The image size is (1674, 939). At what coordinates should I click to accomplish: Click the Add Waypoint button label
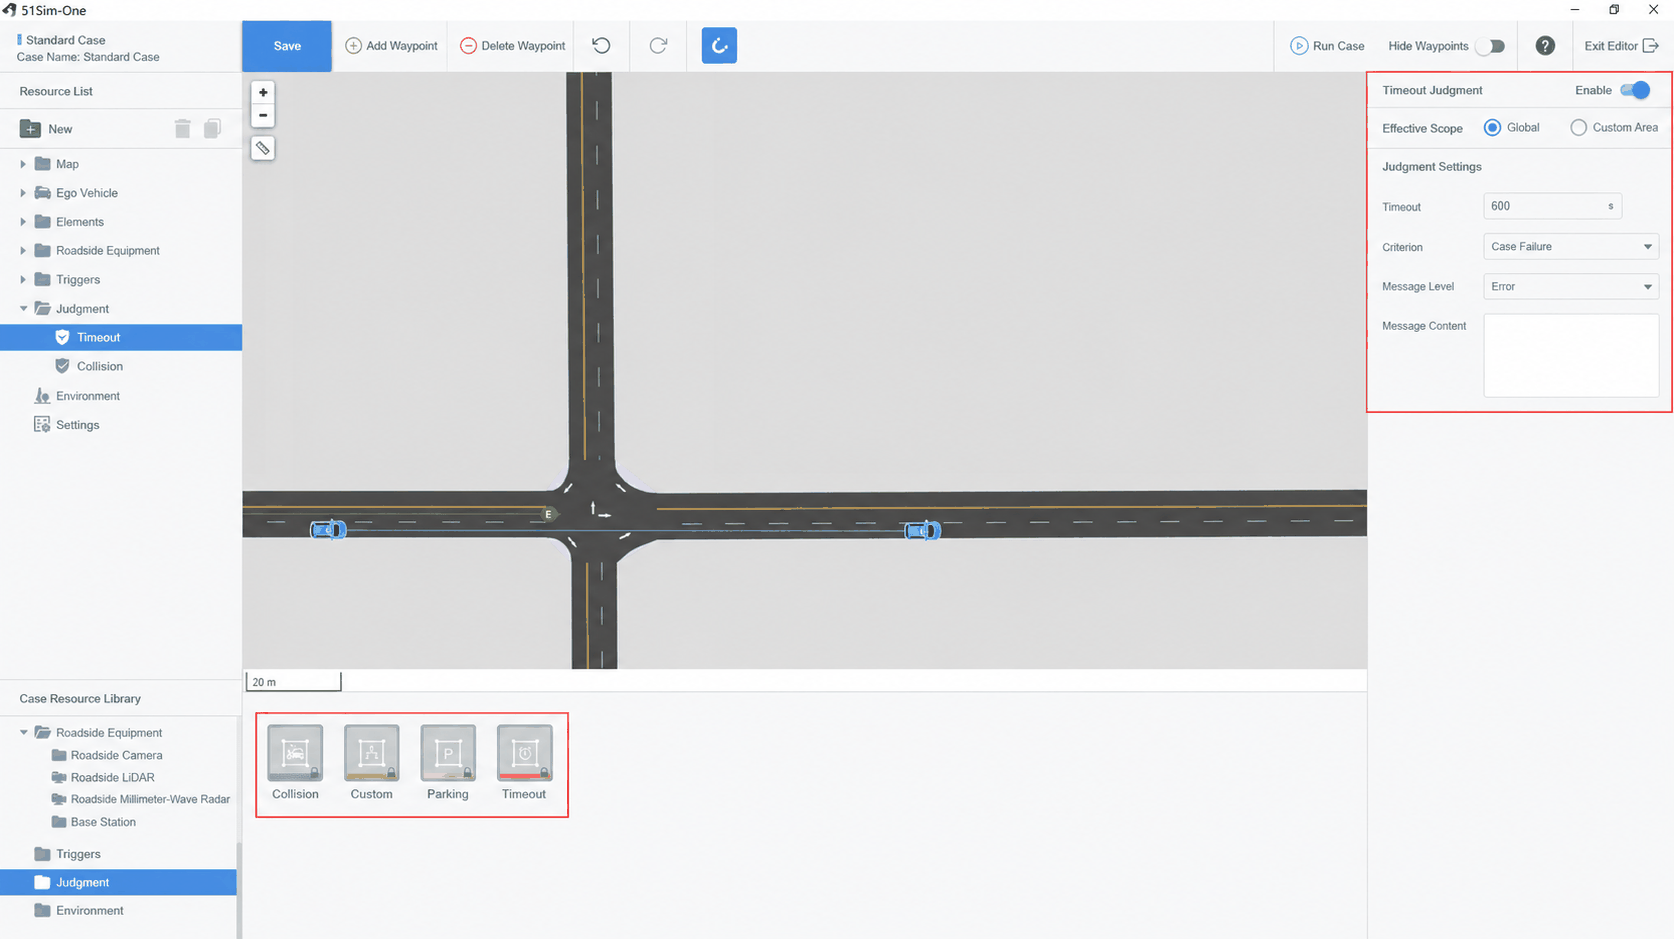[x=402, y=46]
